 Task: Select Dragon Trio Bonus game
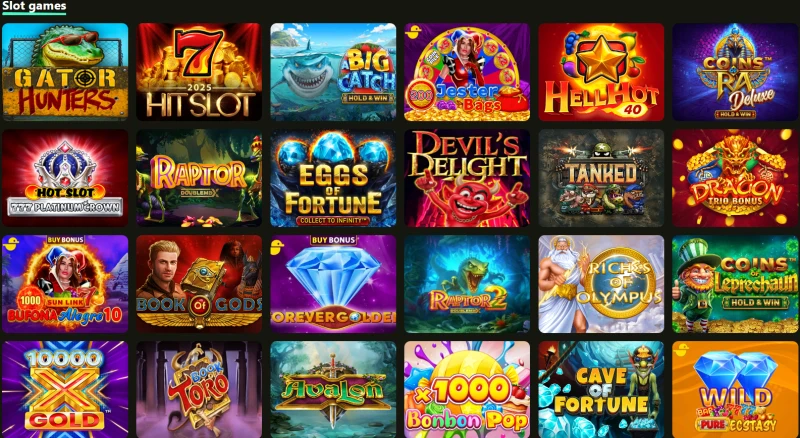735,178
